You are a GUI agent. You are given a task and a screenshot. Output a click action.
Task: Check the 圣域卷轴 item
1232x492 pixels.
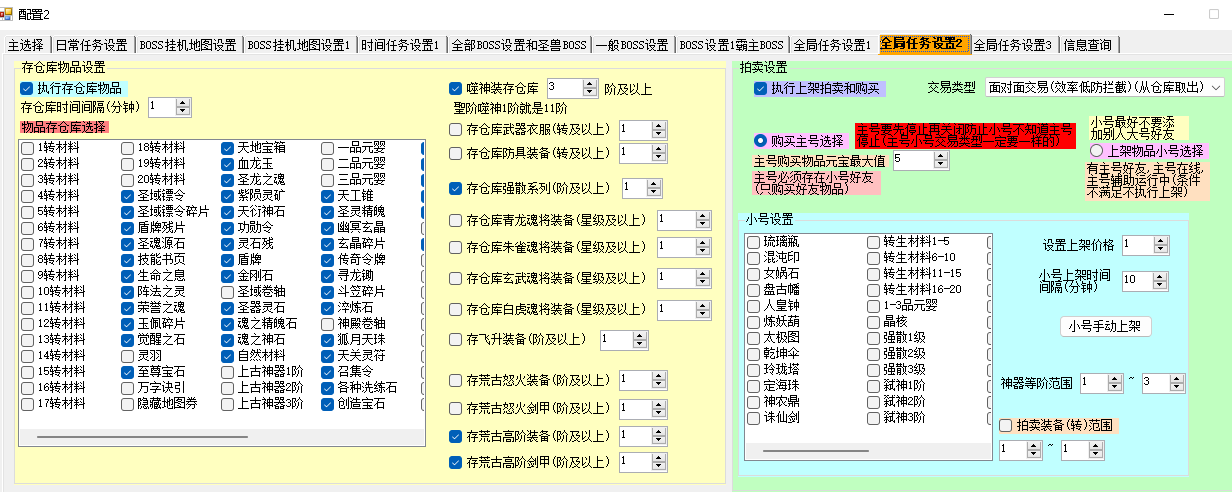(229, 292)
